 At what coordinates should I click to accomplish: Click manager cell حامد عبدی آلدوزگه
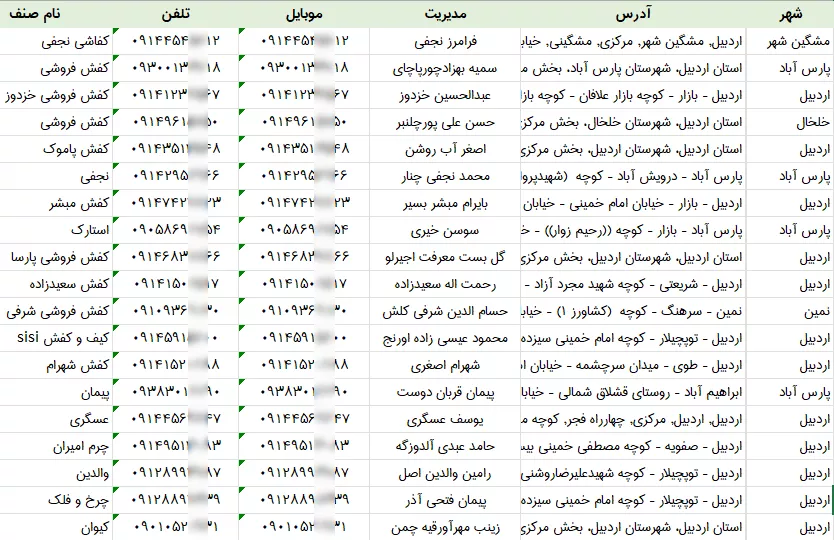coord(445,446)
